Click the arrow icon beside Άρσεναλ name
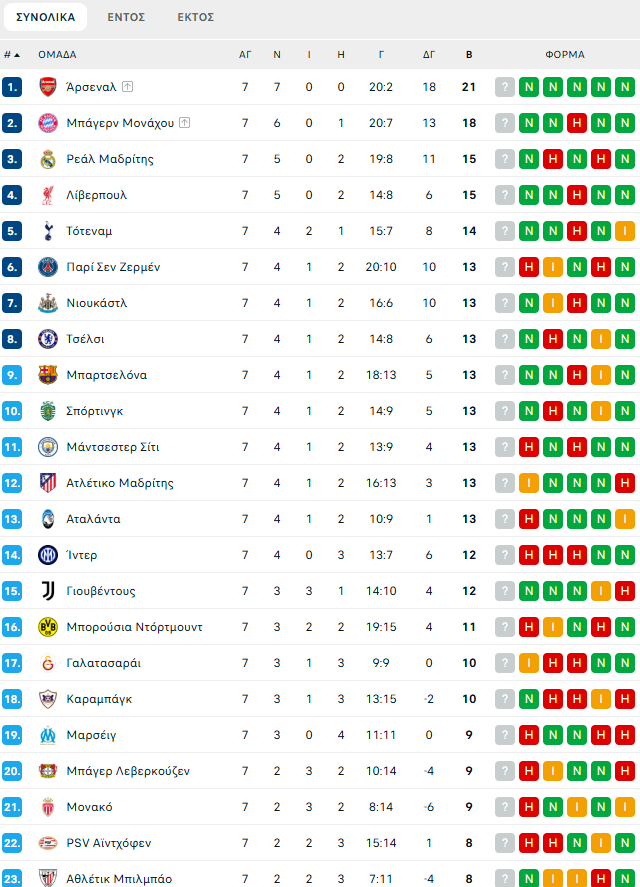 [x=127, y=87]
